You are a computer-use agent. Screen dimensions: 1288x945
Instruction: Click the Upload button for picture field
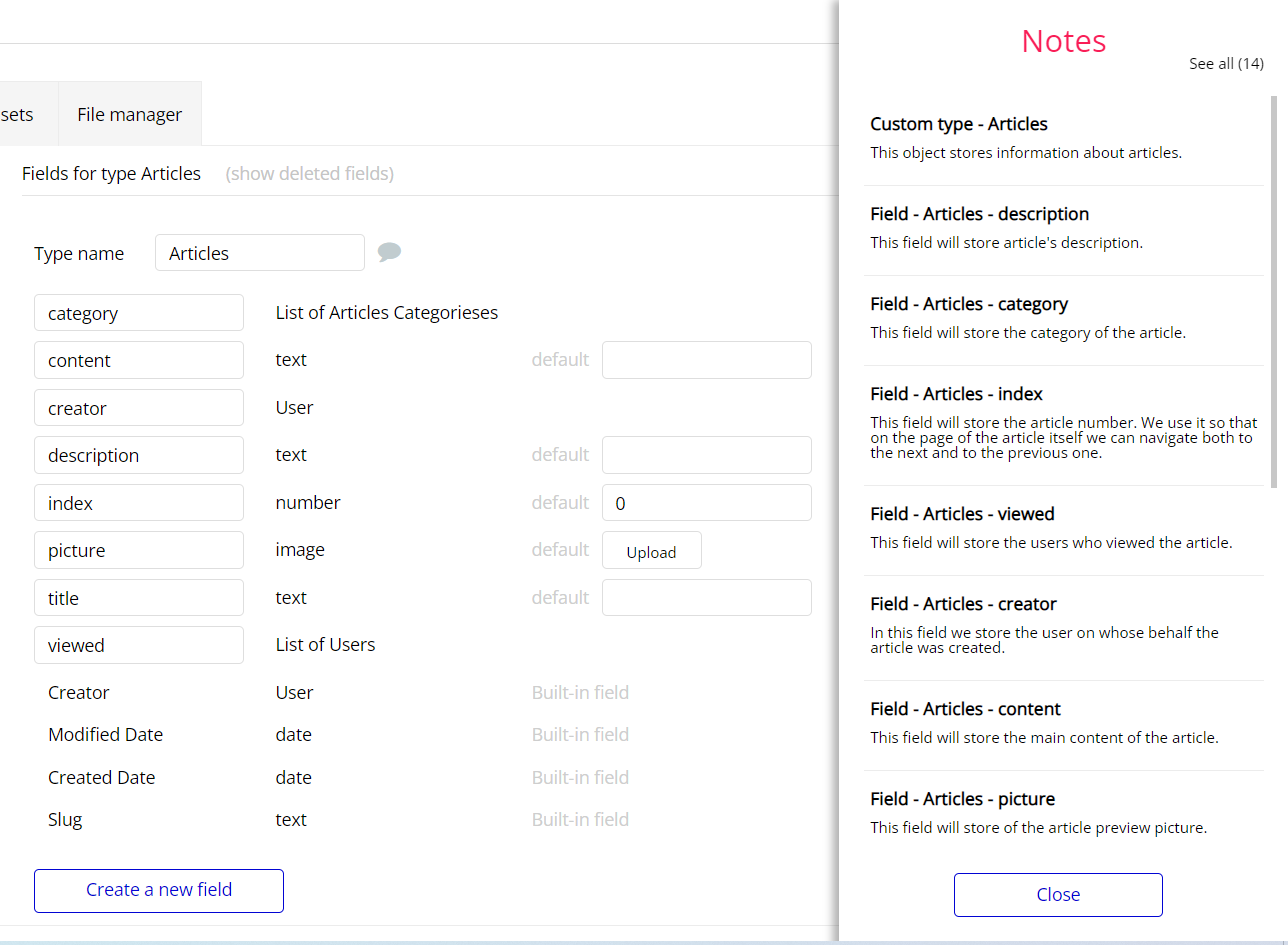(x=651, y=551)
